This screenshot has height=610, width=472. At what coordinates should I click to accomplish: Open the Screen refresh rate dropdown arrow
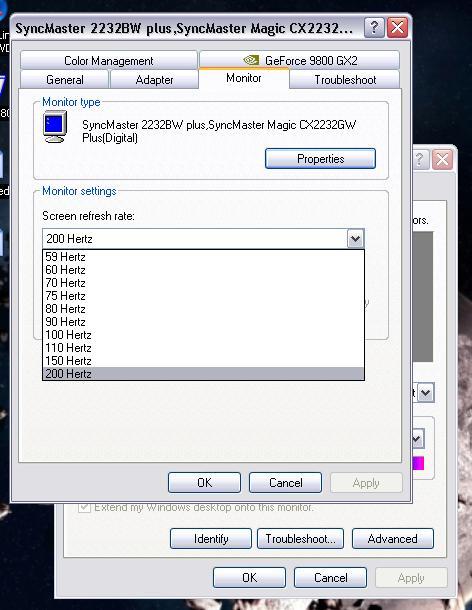355,238
